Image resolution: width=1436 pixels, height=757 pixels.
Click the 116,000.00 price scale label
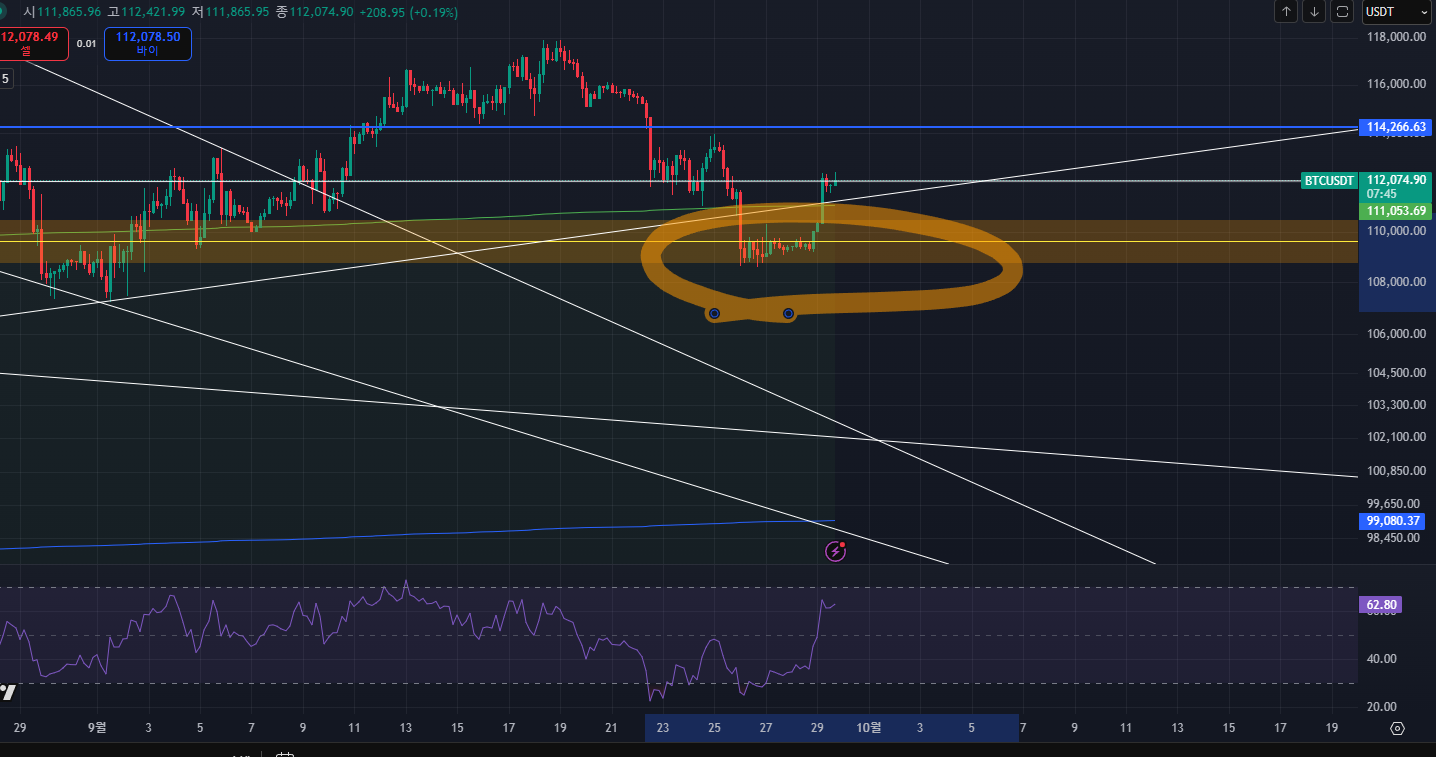click(x=1396, y=84)
